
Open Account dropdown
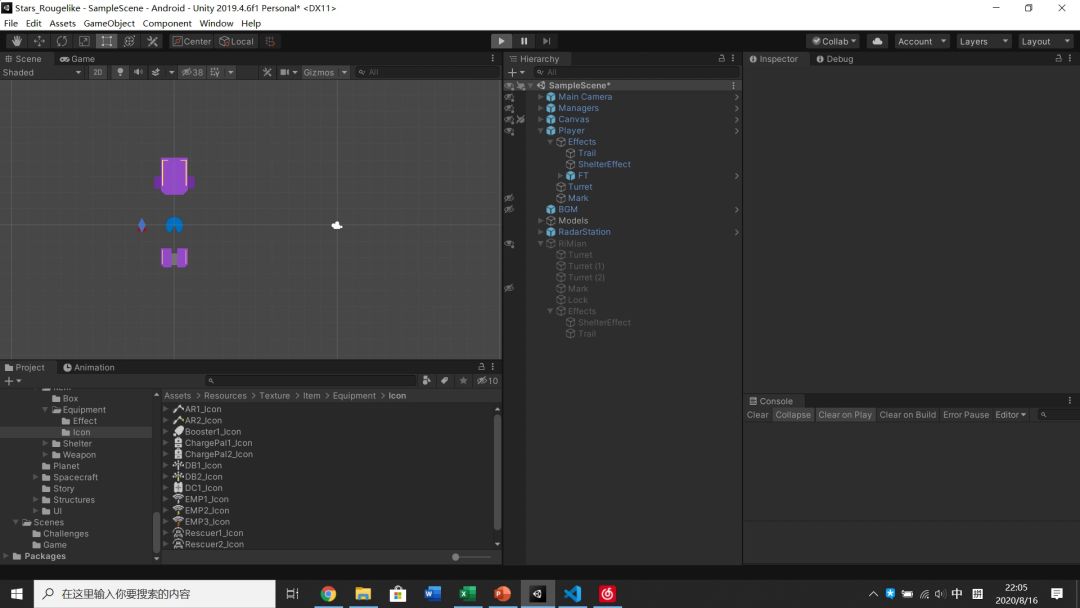(922, 41)
